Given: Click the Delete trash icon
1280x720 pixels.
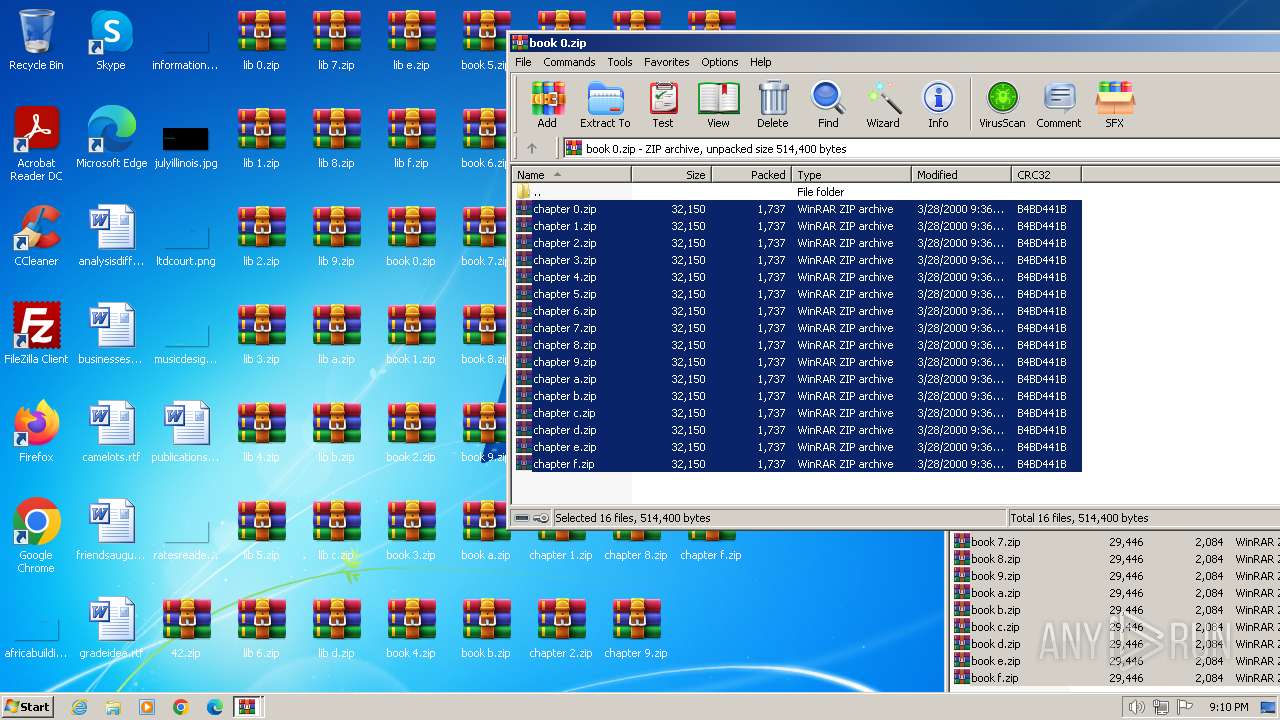Looking at the screenshot, I should (x=772, y=105).
